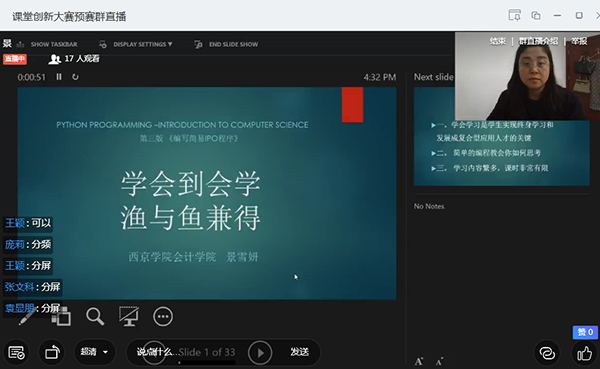
Task: Open more slide show options ellipsis
Action: click(x=163, y=317)
